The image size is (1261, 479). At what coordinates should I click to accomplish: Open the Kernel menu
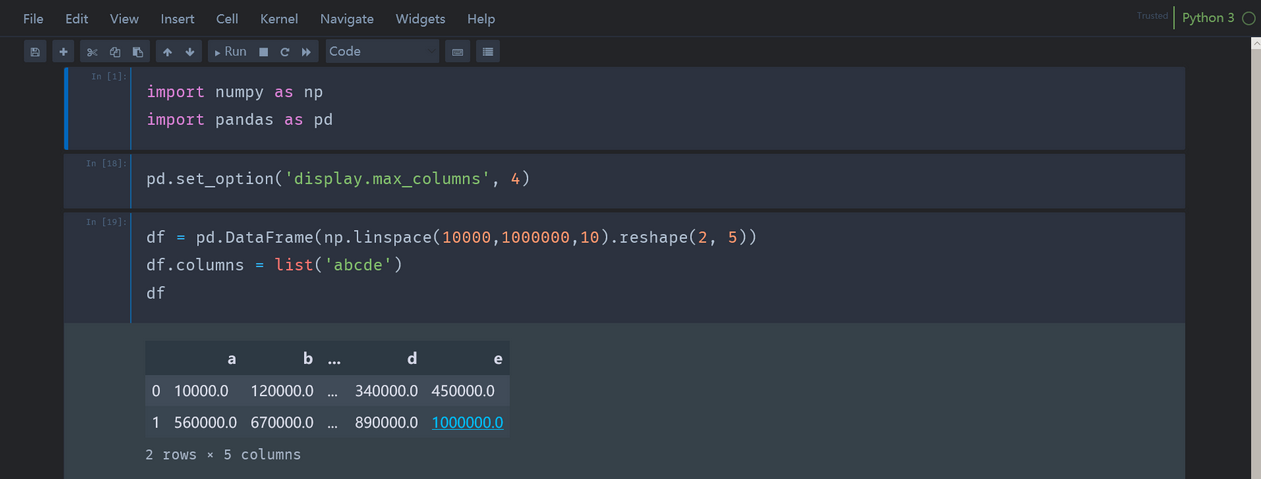[x=279, y=19]
